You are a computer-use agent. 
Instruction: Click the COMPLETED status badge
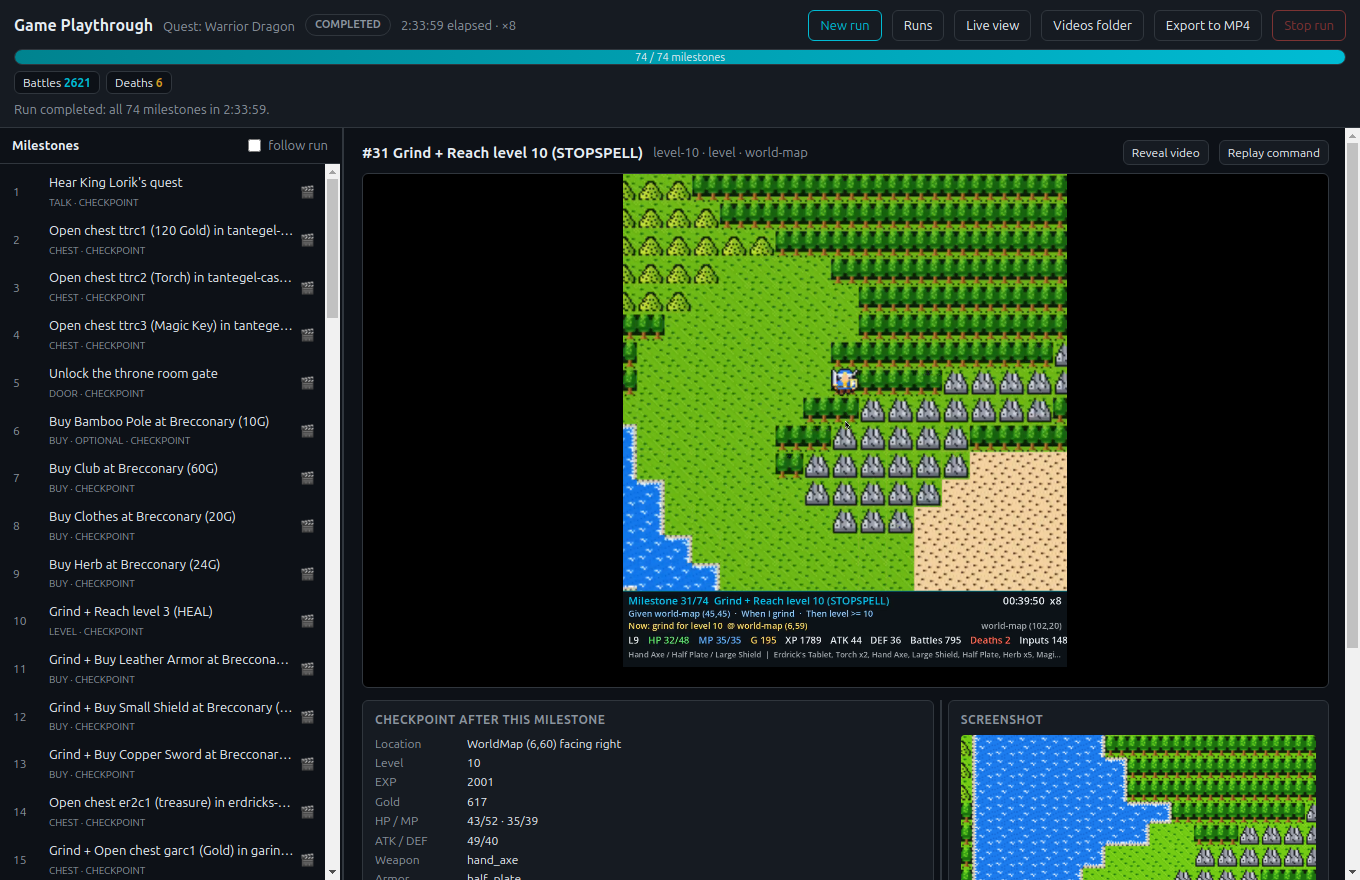tap(348, 24)
